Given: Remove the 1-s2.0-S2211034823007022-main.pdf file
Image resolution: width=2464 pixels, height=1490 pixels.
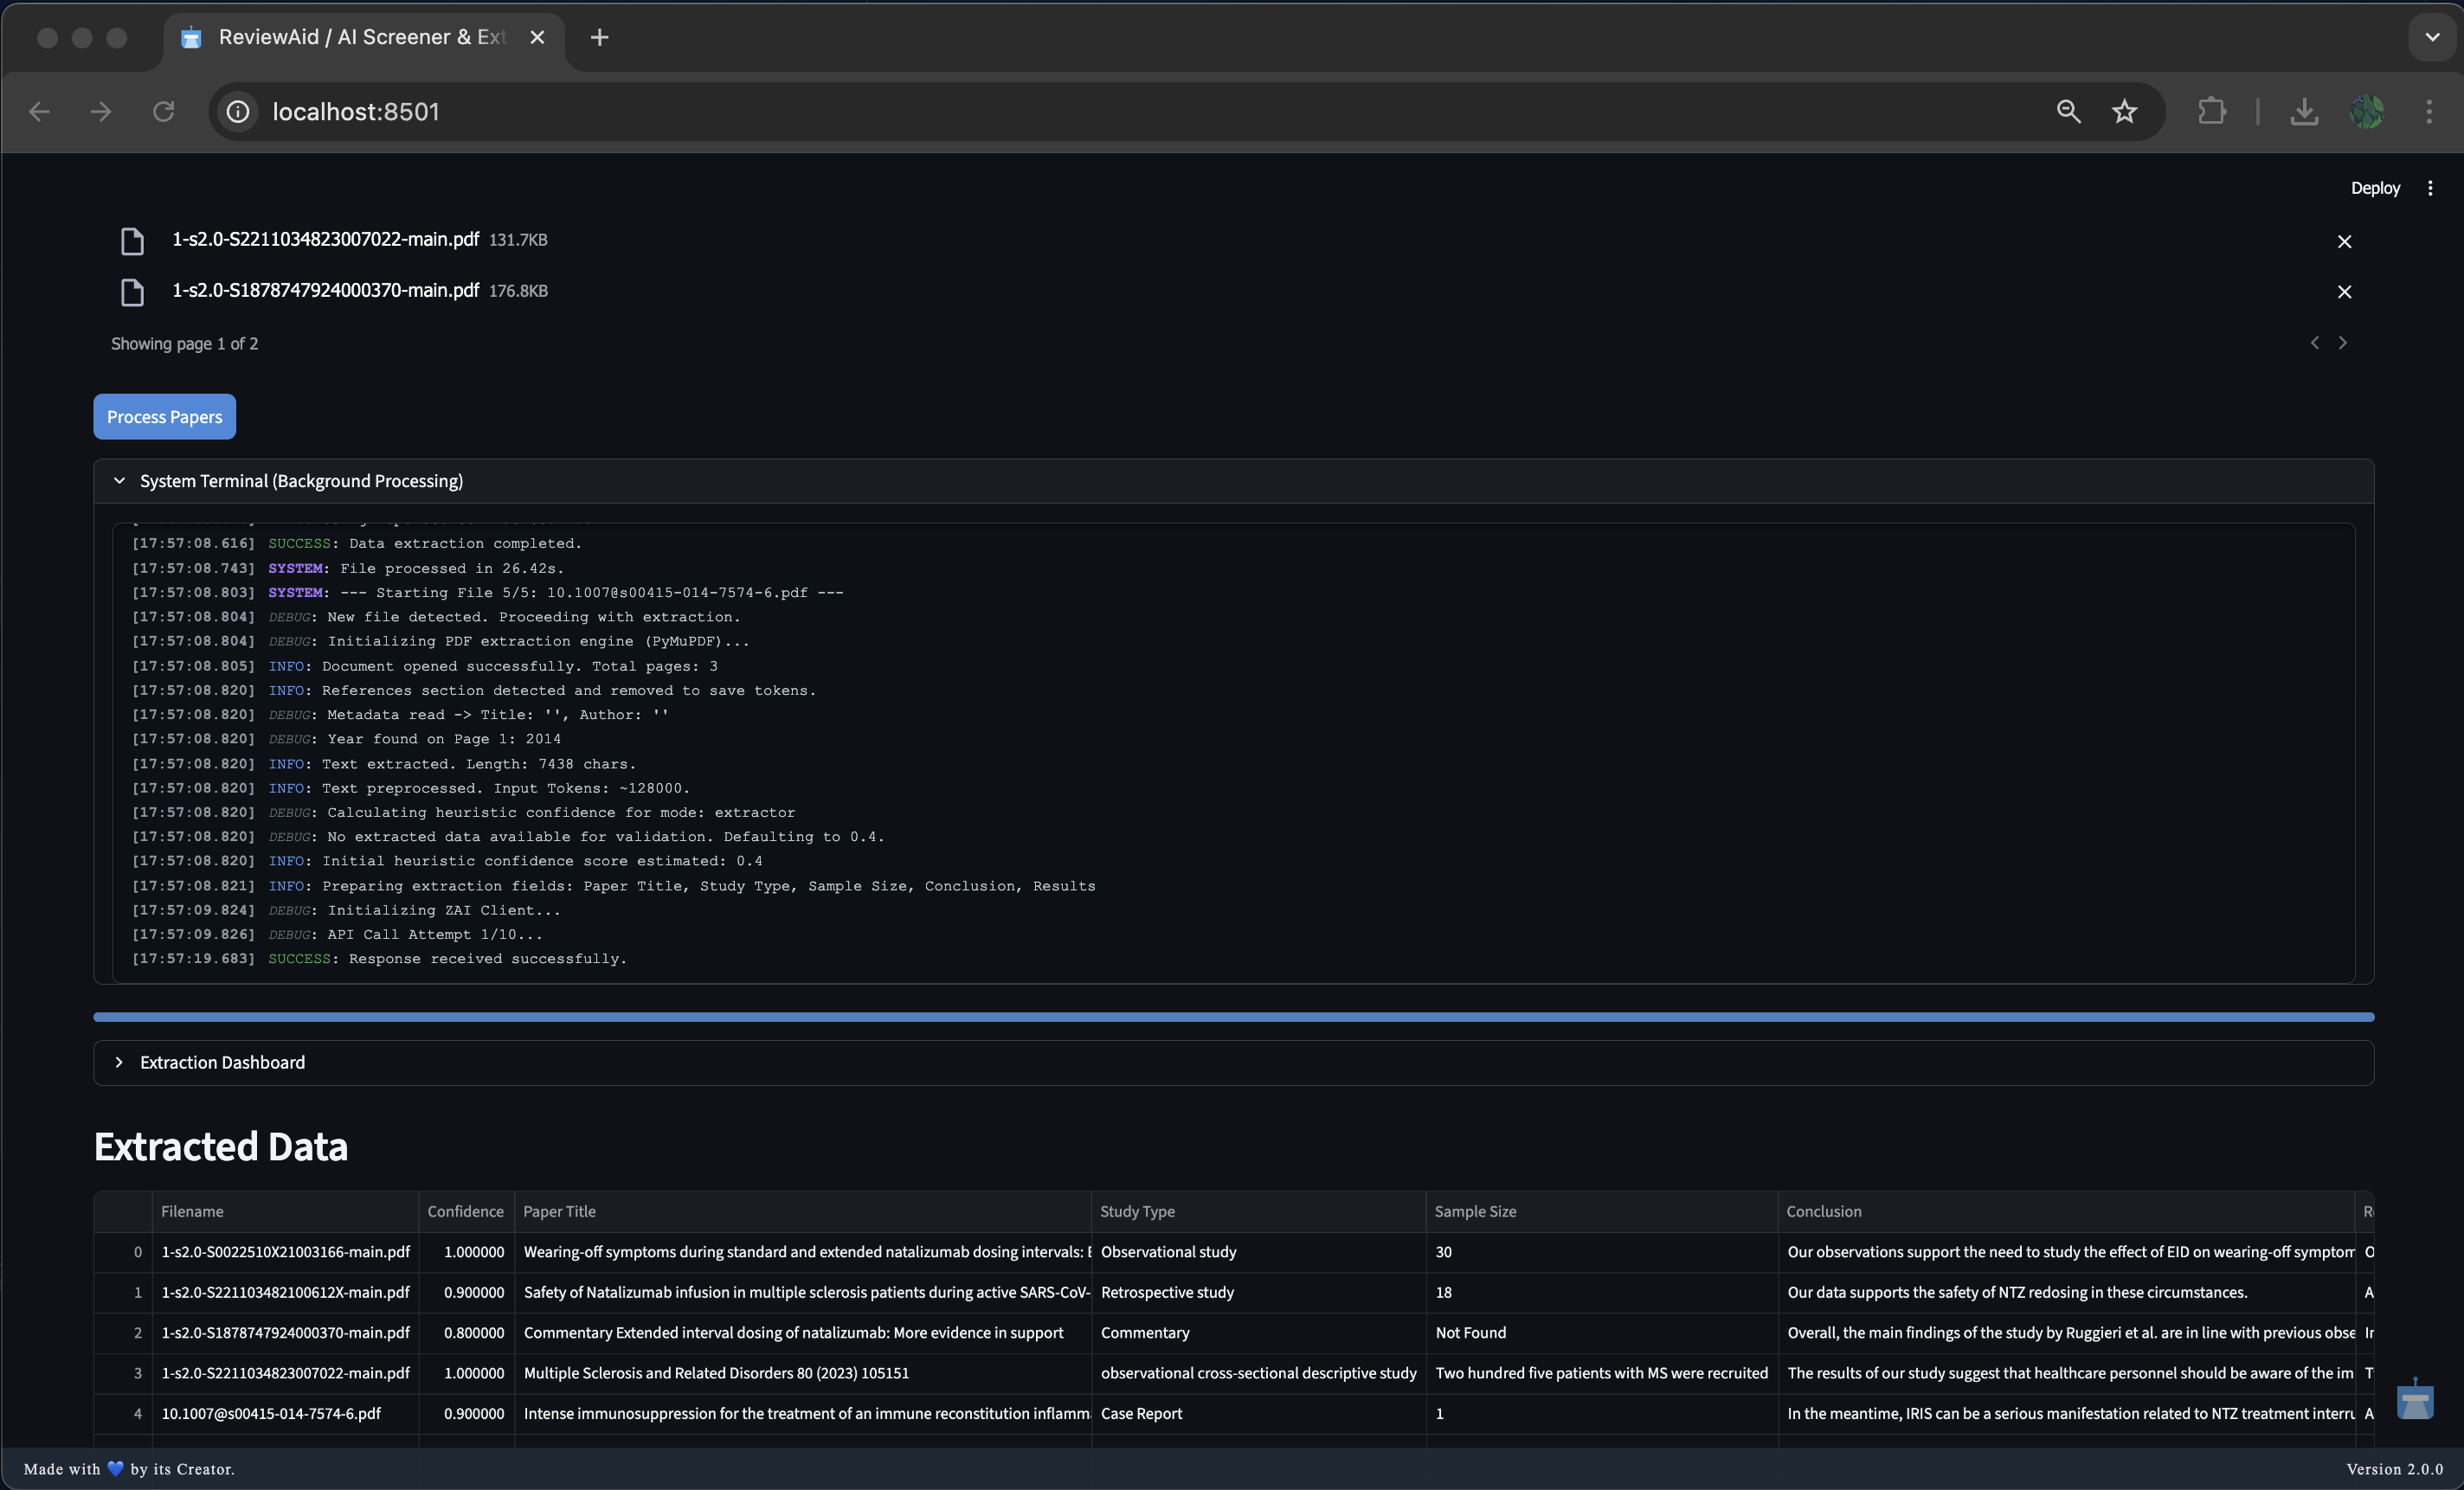Looking at the screenshot, I should pos(2344,241).
